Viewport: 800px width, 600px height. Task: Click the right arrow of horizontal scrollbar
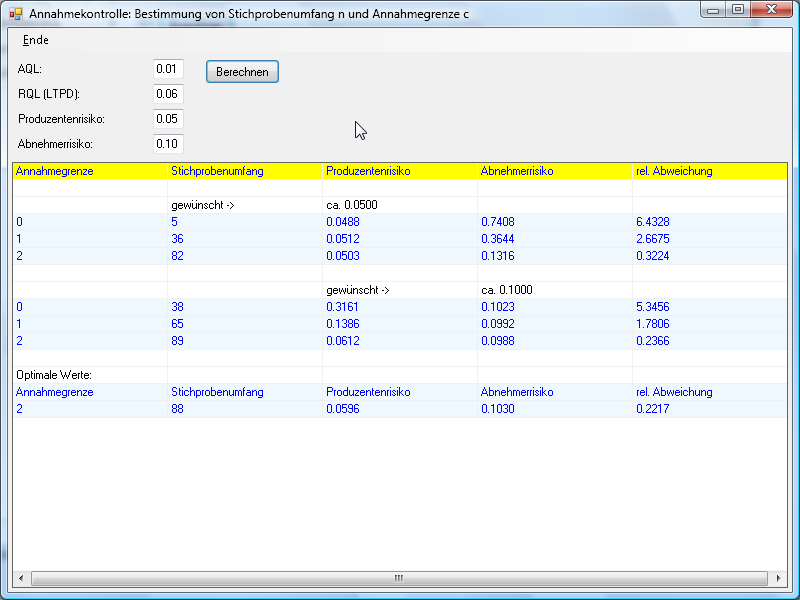(778, 578)
